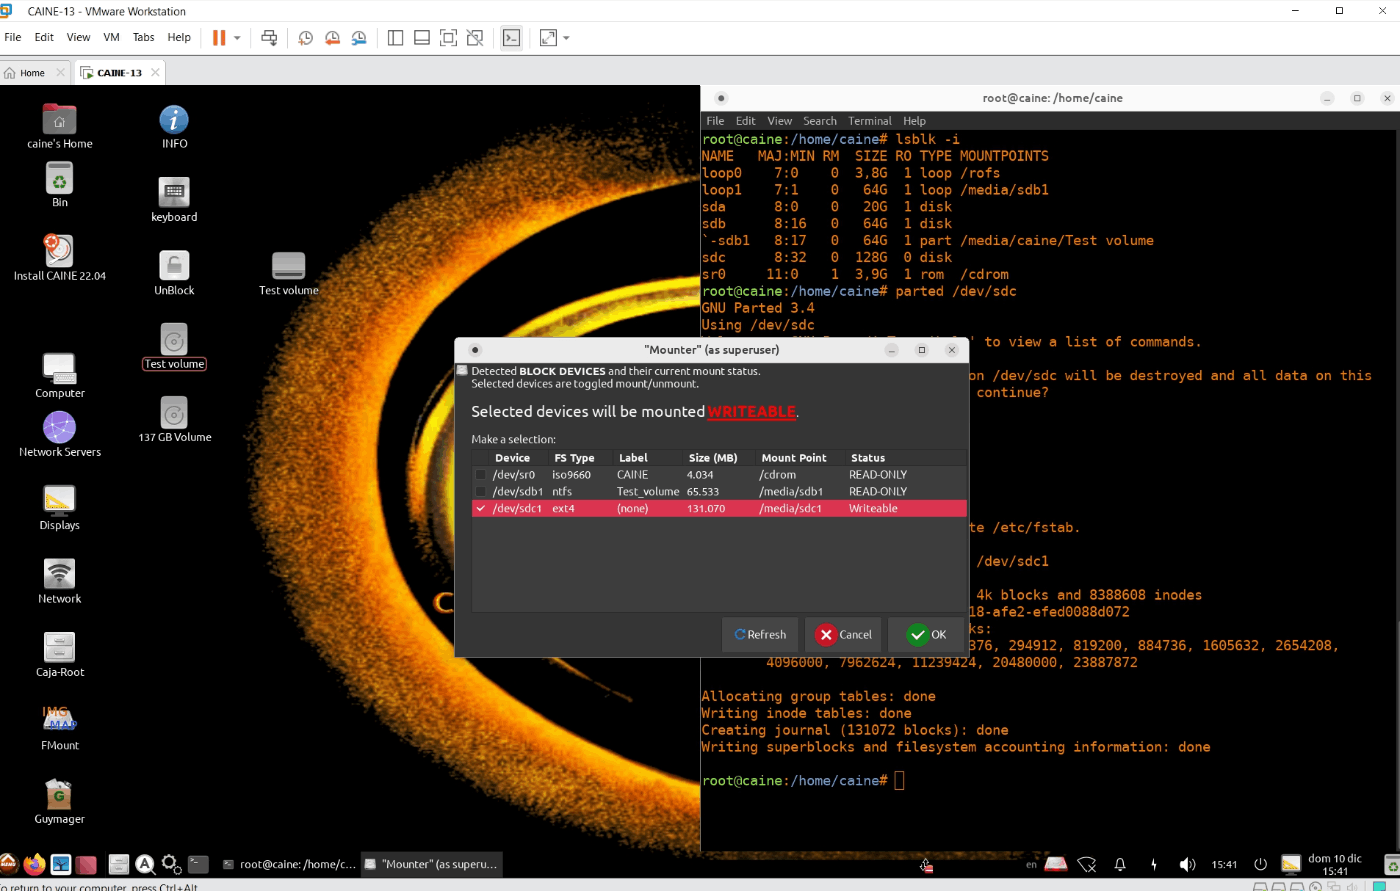1400x891 pixels.
Task: Open the INFO desktop icon
Action: pyautogui.click(x=174, y=126)
